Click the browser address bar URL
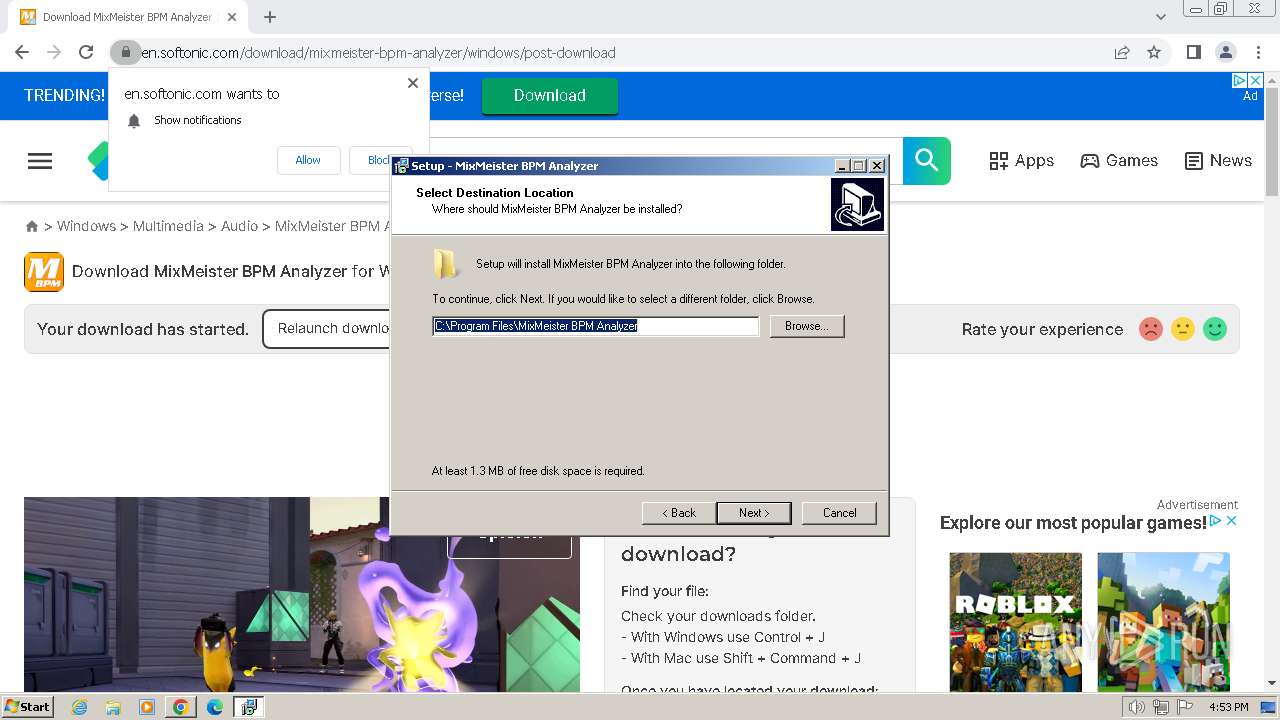The width and height of the screenshot is (1280, 720). tap(378, 52)
